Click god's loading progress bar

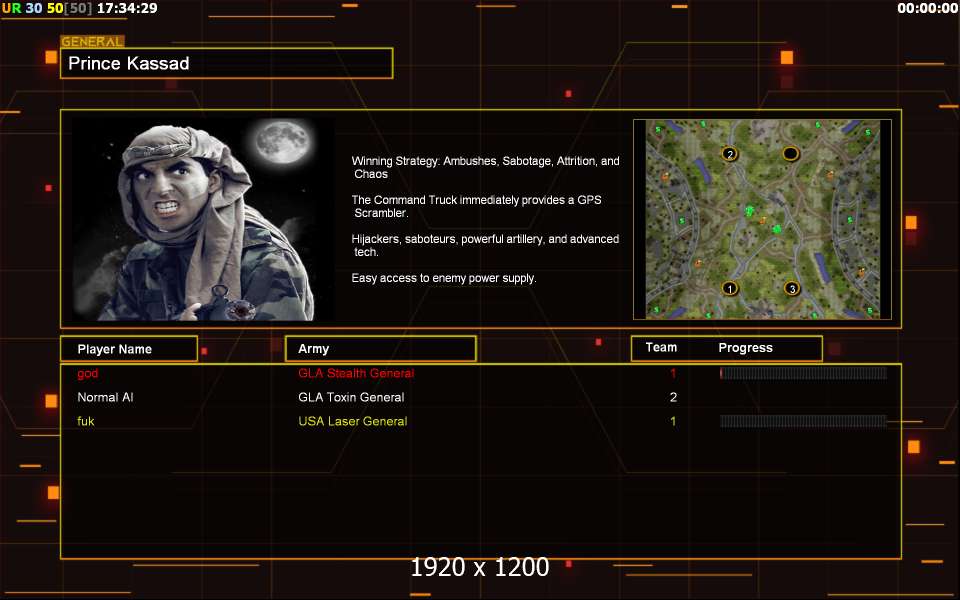[803, 373]
